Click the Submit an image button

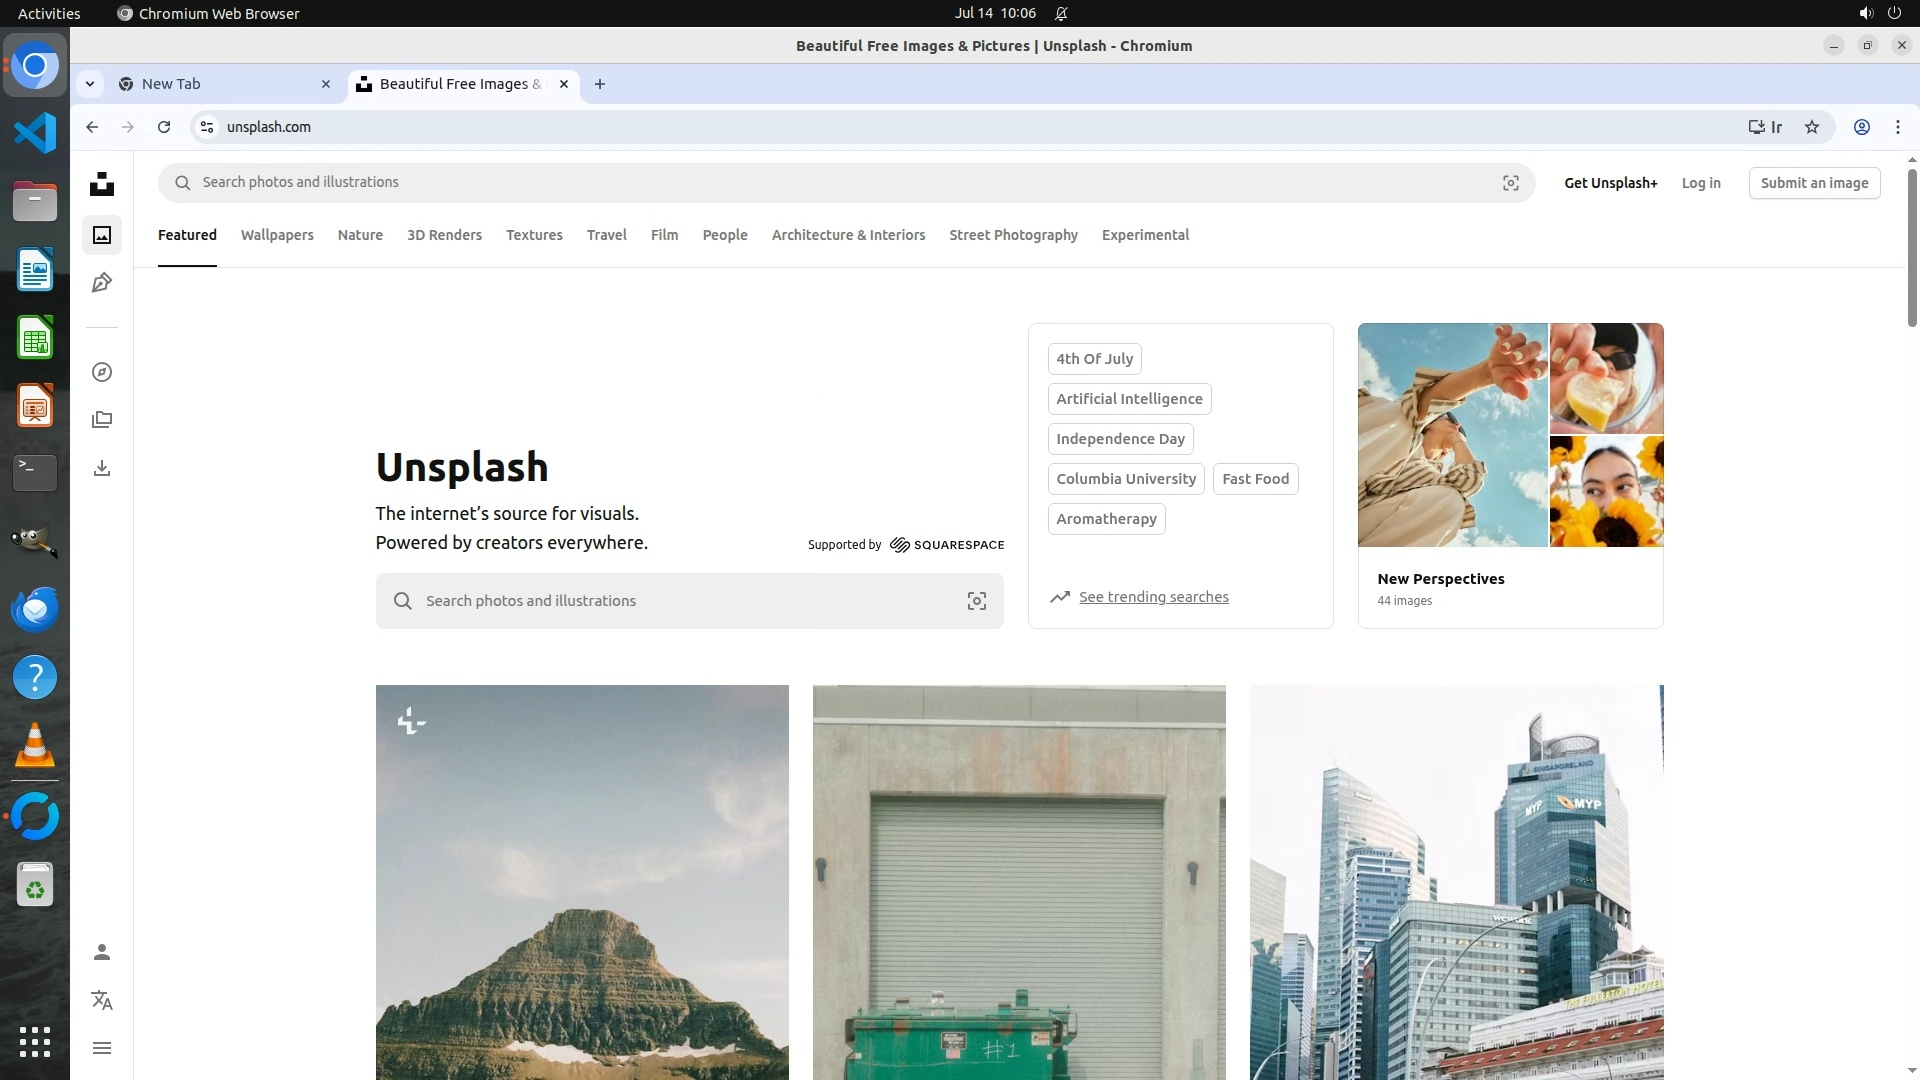pos(1814,183)
